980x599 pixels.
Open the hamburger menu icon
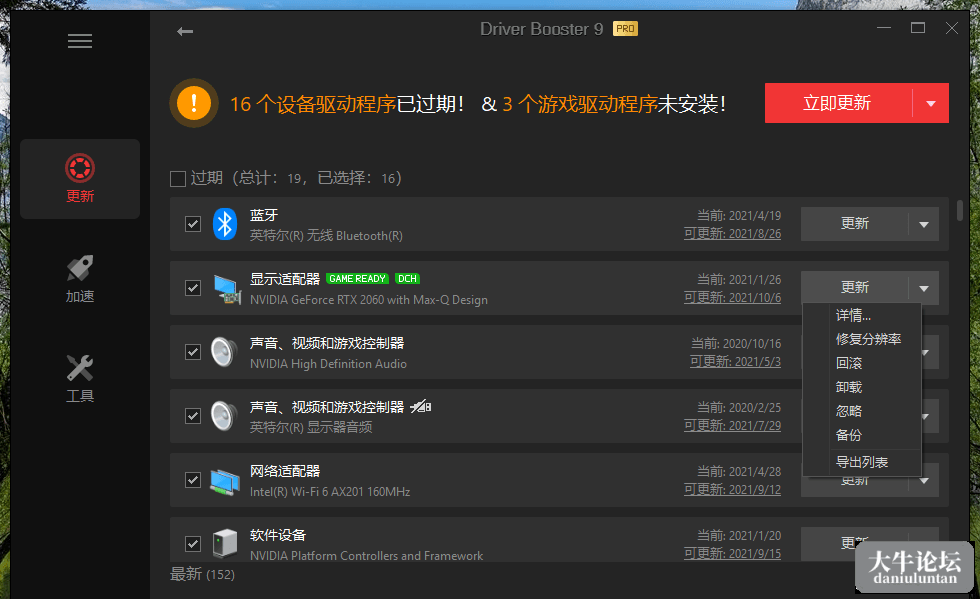80,41
